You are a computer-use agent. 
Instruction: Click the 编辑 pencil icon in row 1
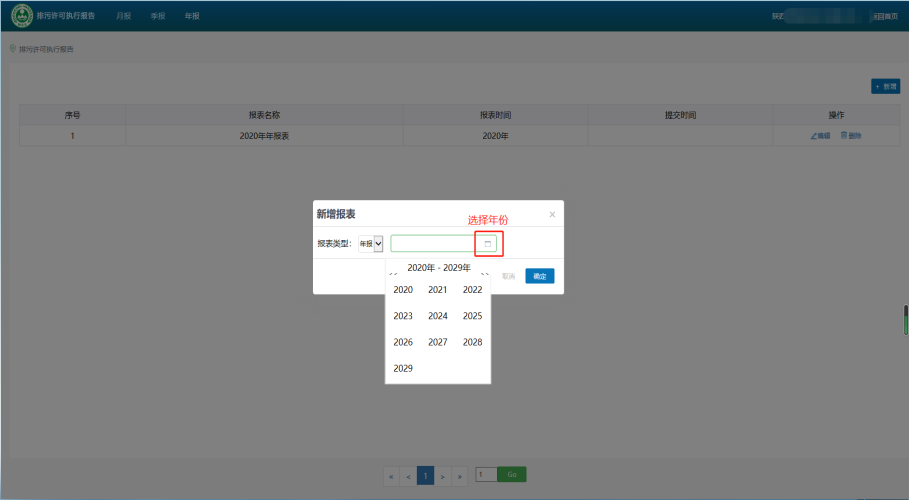[814, 135]
